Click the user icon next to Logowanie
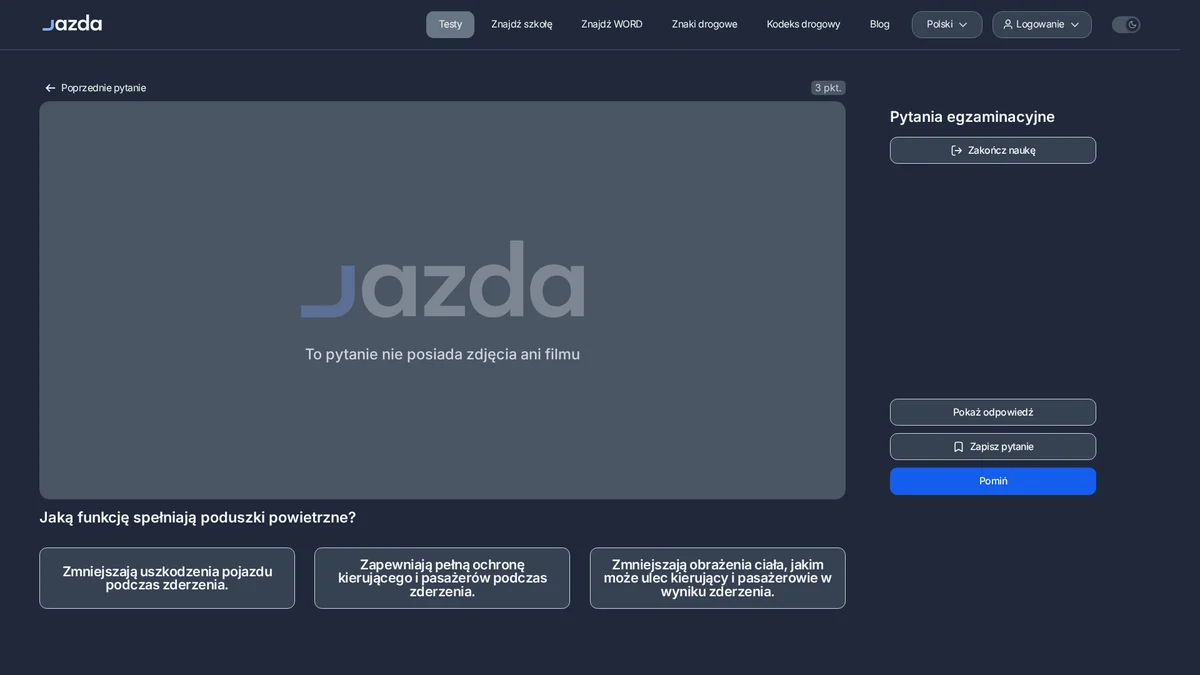Viewport: 1200px width, 675px height. click(1008, 24)
